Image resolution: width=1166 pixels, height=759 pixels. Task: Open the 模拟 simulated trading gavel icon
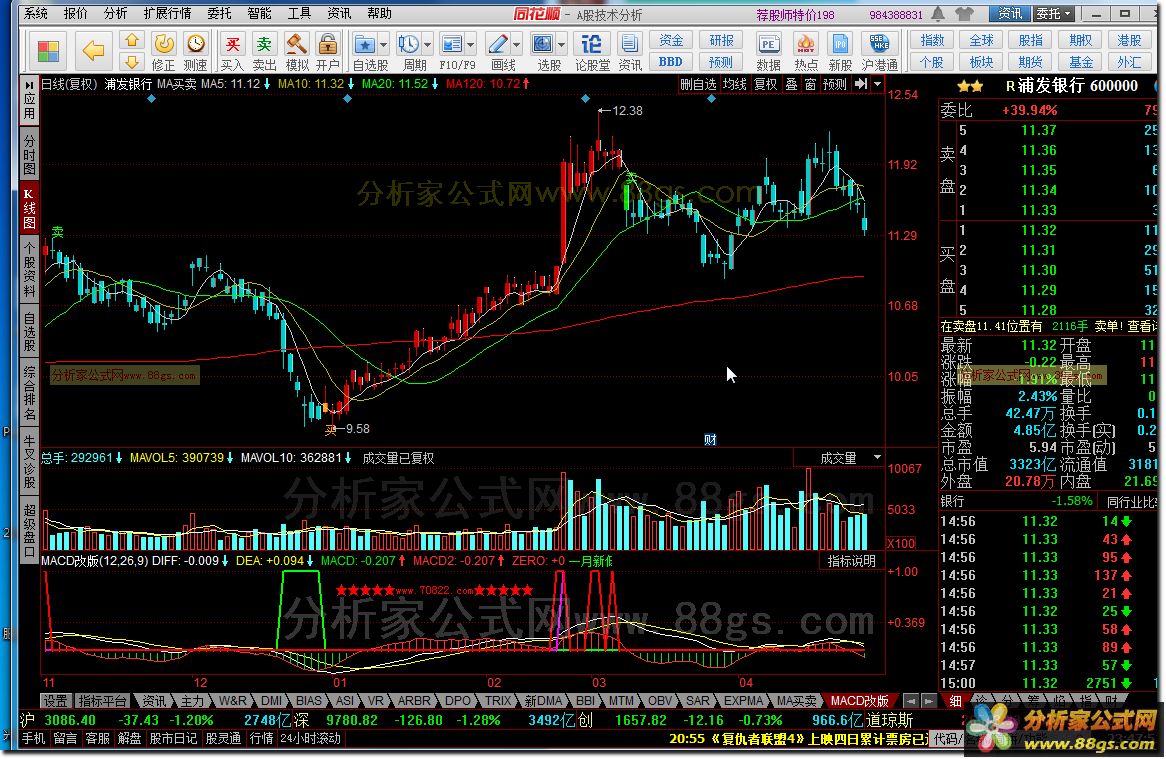pyautogui.click(x=297, y=51)
